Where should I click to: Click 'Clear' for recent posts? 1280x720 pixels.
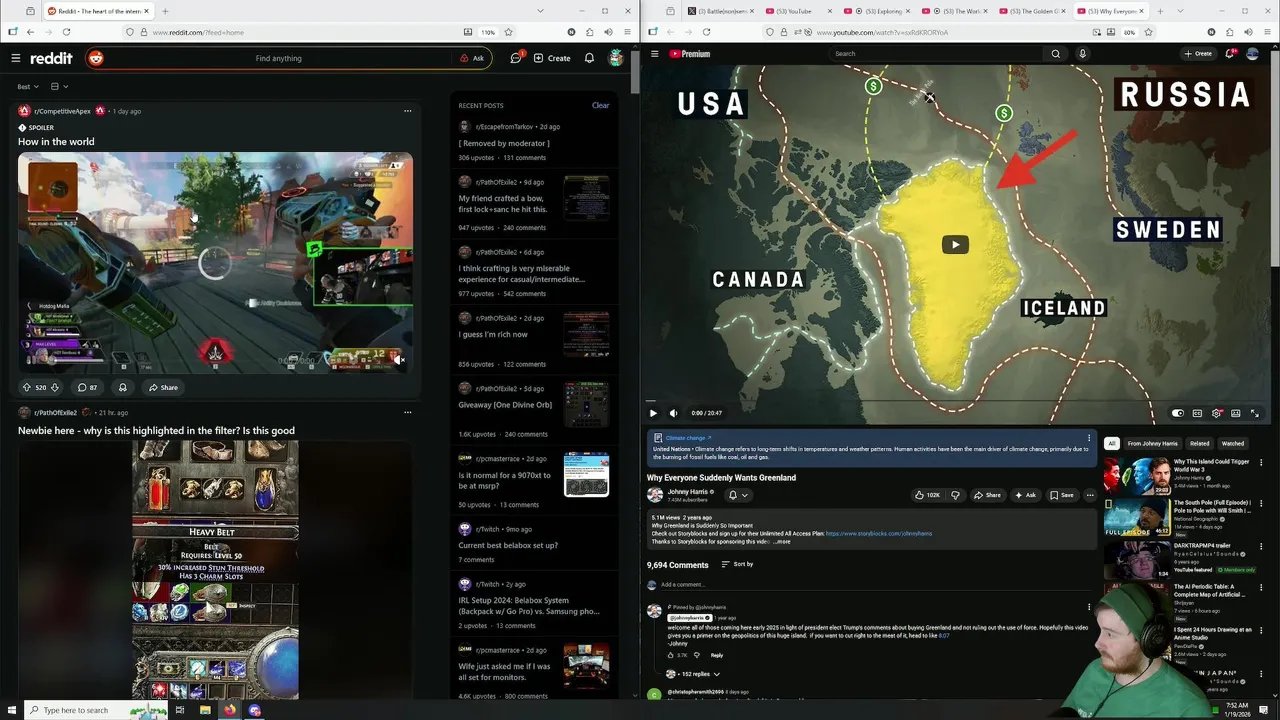tap(600, 105)
